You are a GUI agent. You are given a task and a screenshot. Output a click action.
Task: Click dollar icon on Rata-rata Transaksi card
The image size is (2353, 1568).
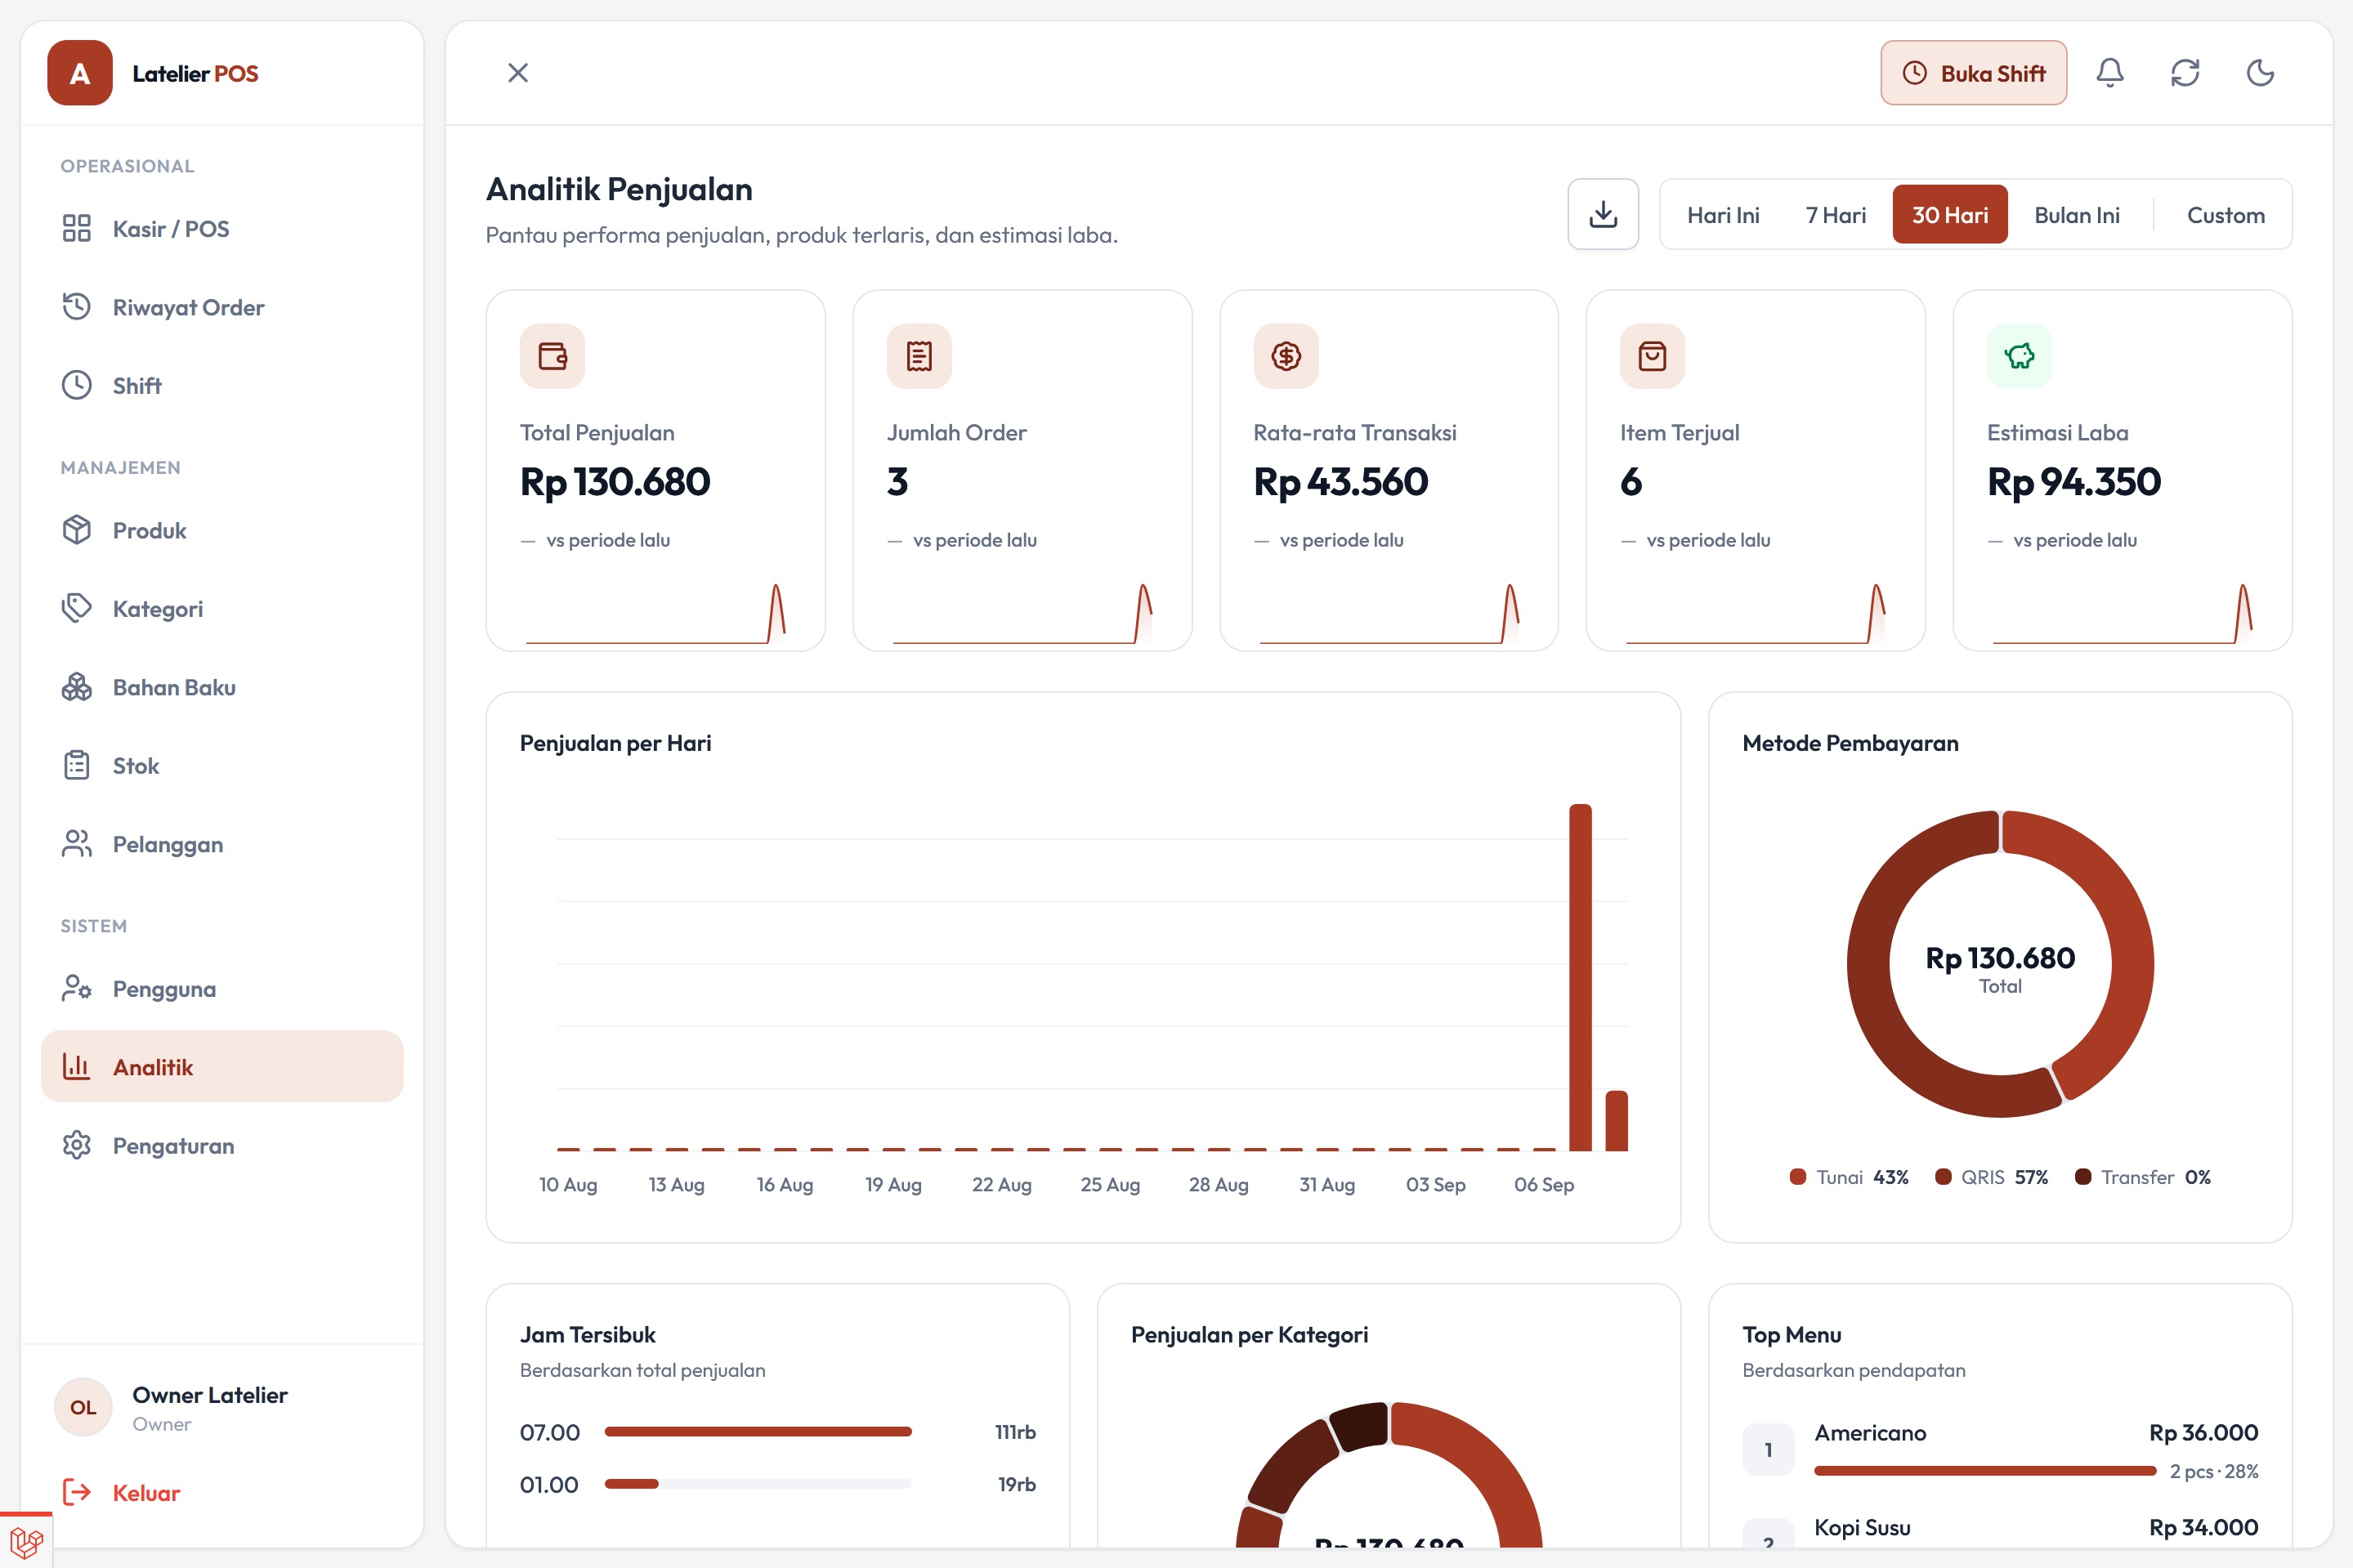[x=1286, y=356]
